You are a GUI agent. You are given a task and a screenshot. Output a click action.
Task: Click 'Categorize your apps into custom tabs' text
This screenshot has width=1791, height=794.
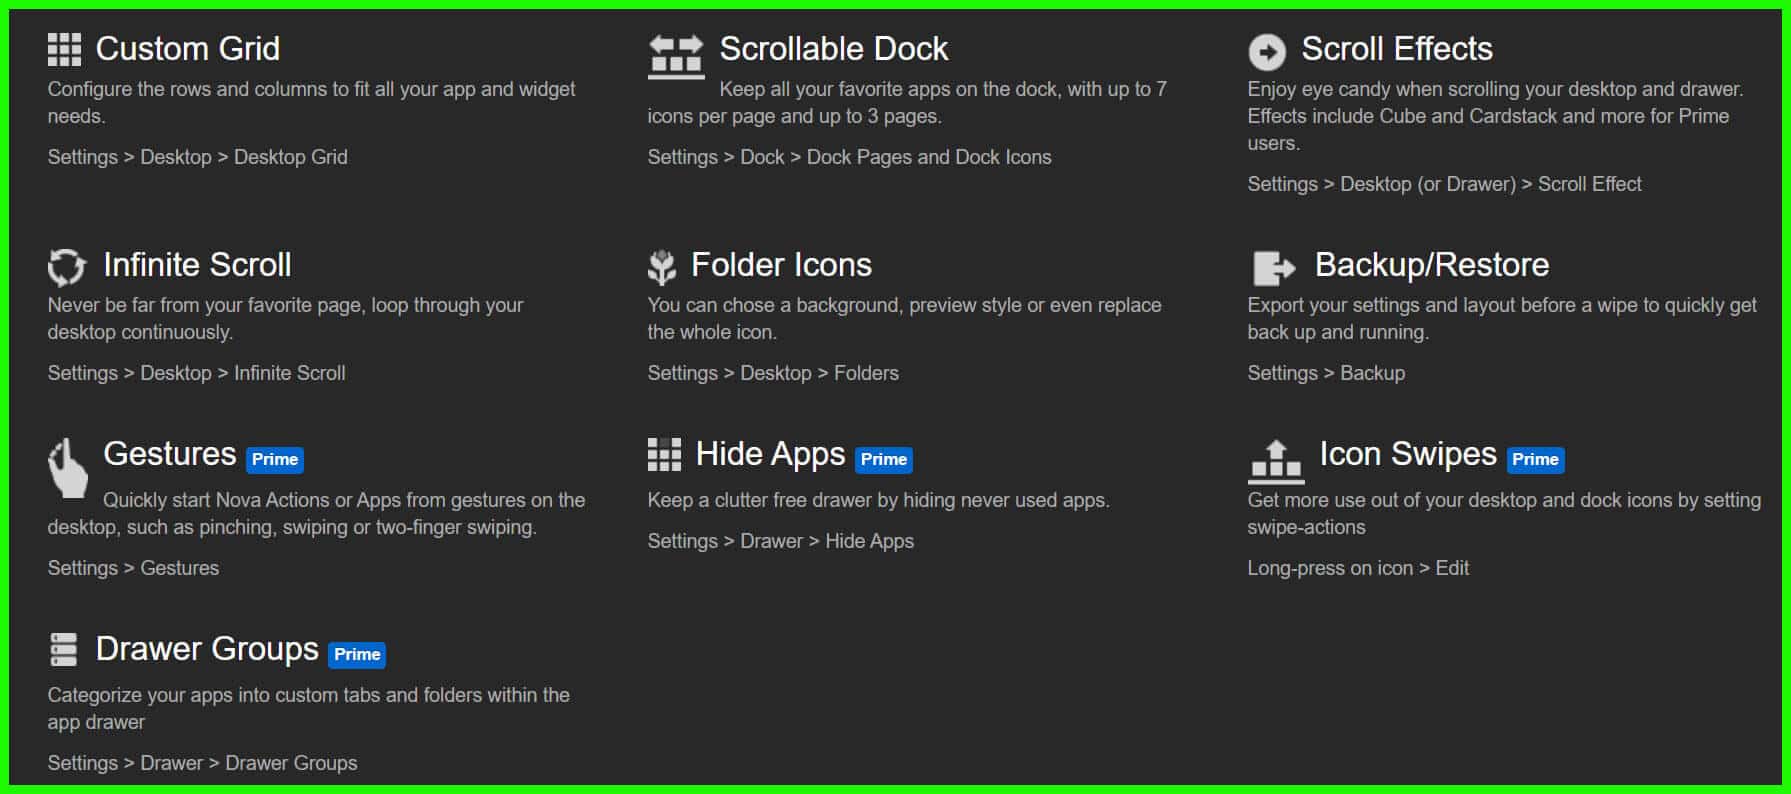coord(309,708)
